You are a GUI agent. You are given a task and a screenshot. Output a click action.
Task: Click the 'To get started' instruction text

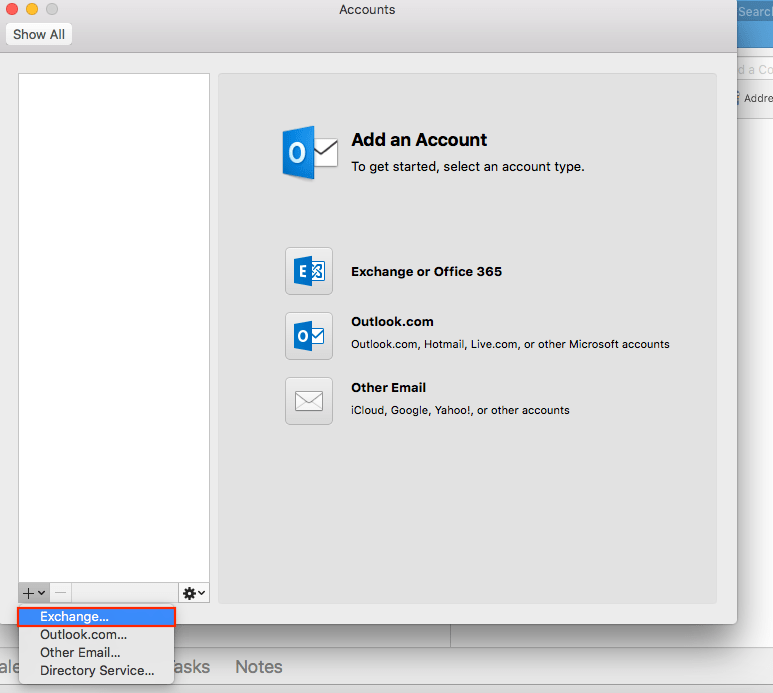tap(468, 167)
